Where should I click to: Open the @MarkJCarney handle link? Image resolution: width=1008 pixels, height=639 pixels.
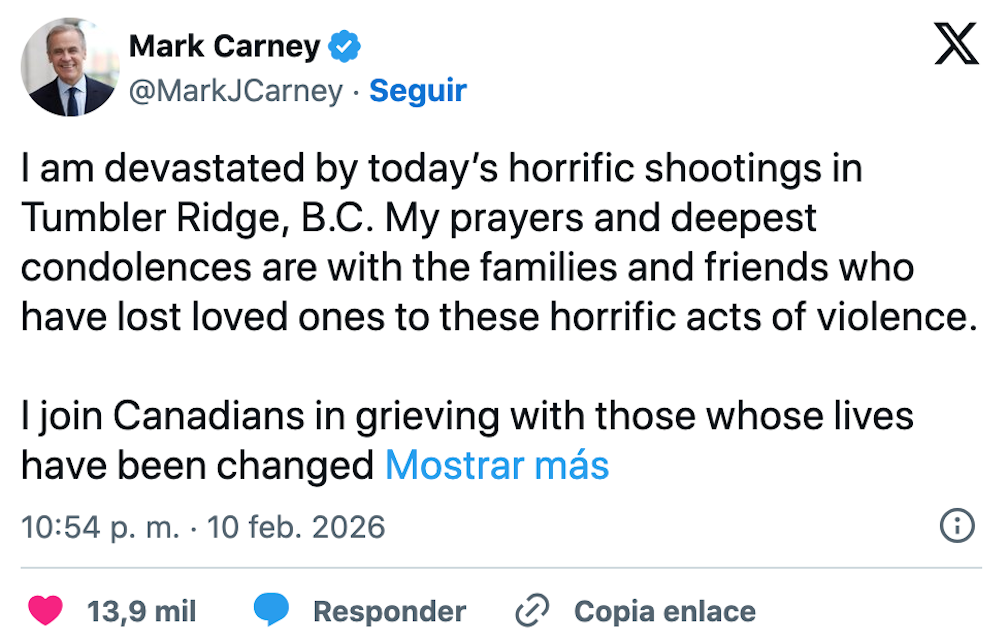pos(236,91)
